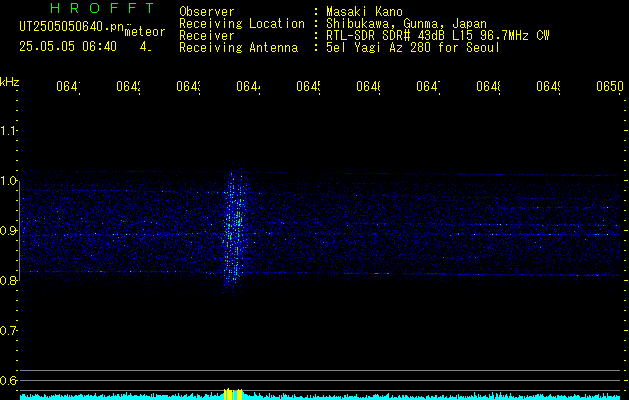Click the 0641 time axis marker
Screen dimensions: 629x400
(x=68, y=87)
